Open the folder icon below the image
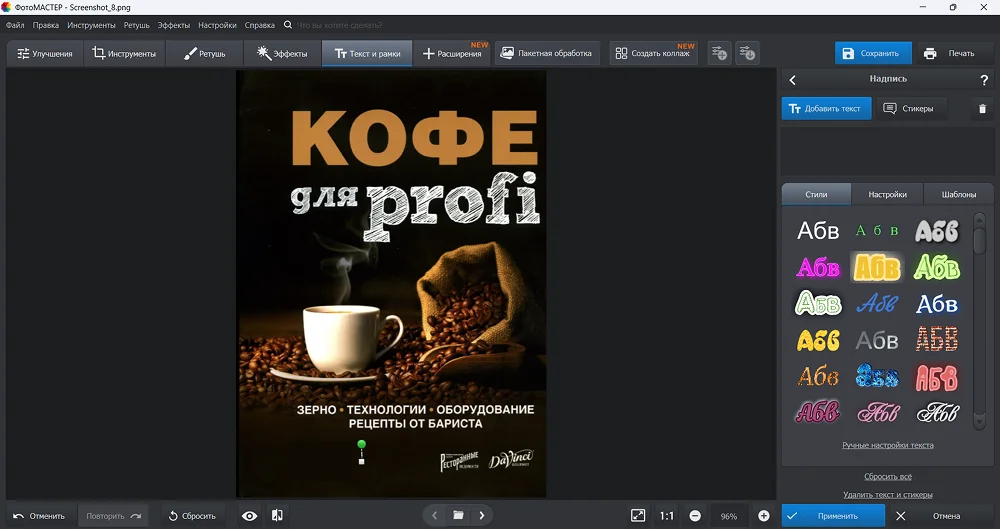The image size is (1000, 529). (458, 516)
